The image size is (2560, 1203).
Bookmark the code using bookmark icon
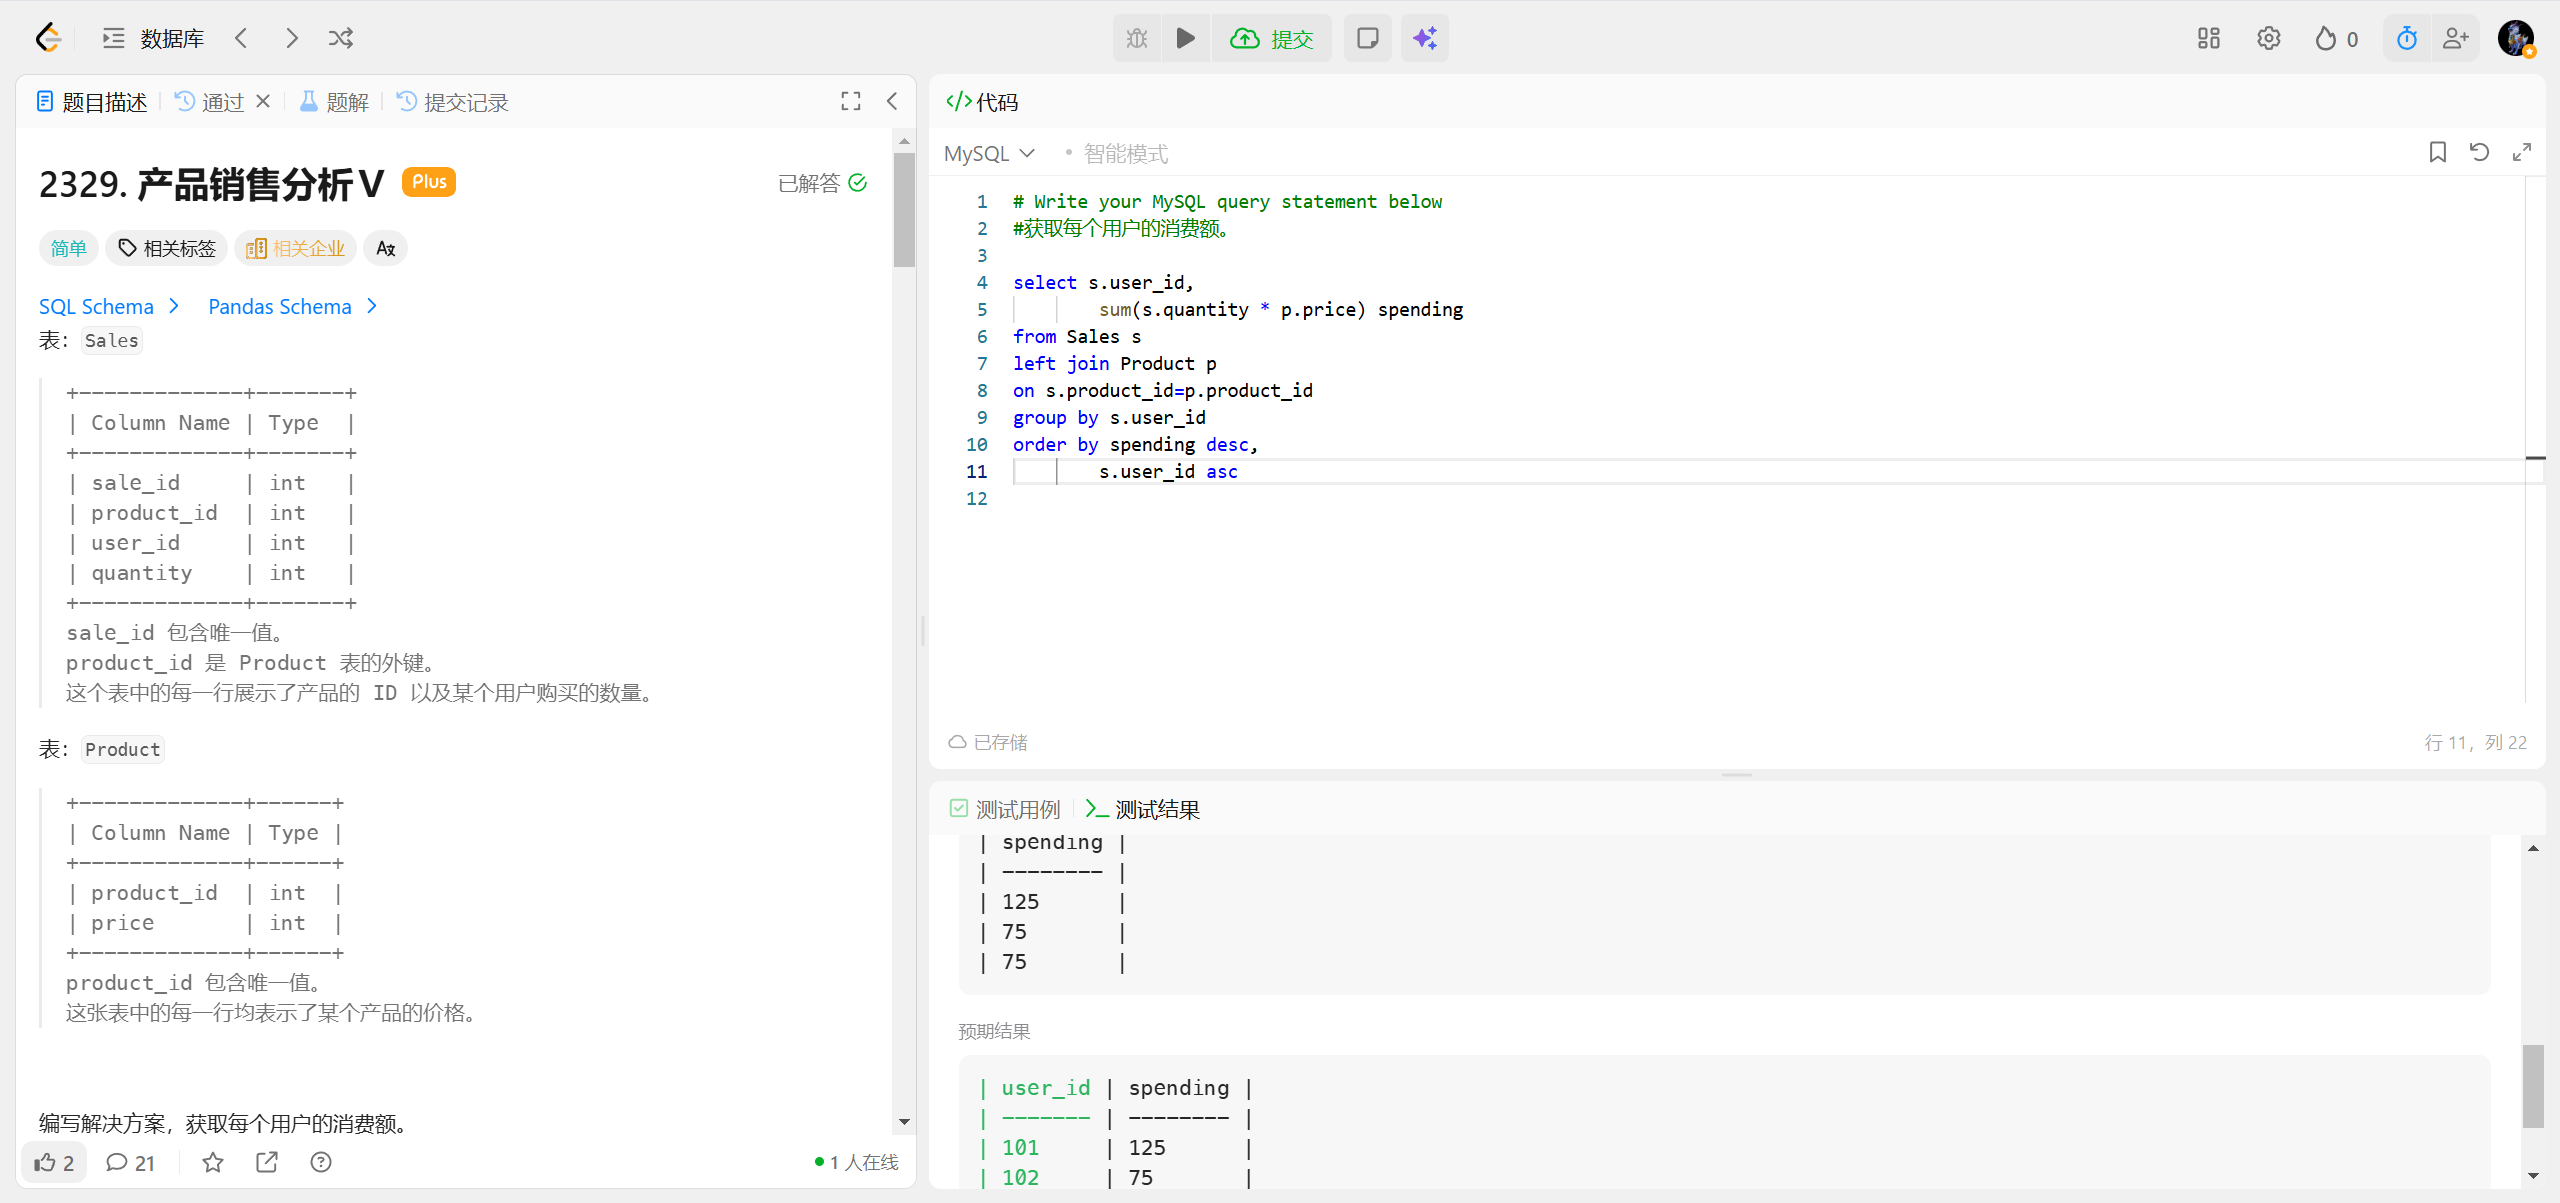tap(2437, 152)
